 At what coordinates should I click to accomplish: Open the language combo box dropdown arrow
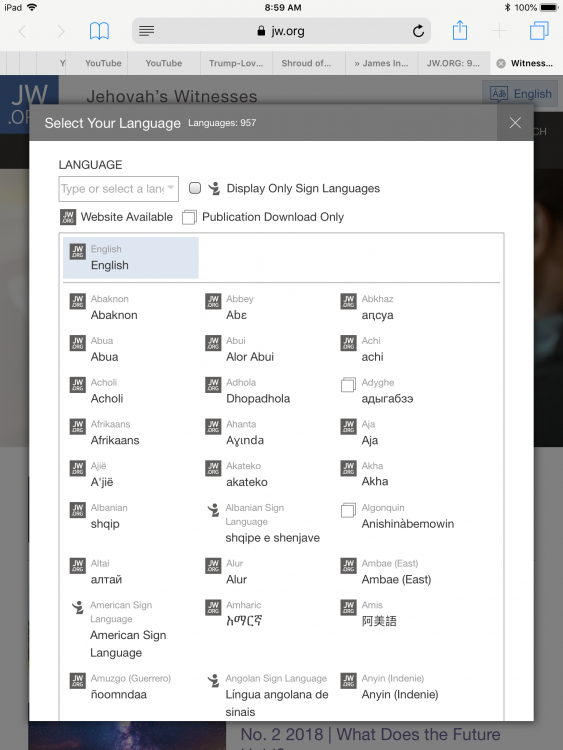(170, 188)
